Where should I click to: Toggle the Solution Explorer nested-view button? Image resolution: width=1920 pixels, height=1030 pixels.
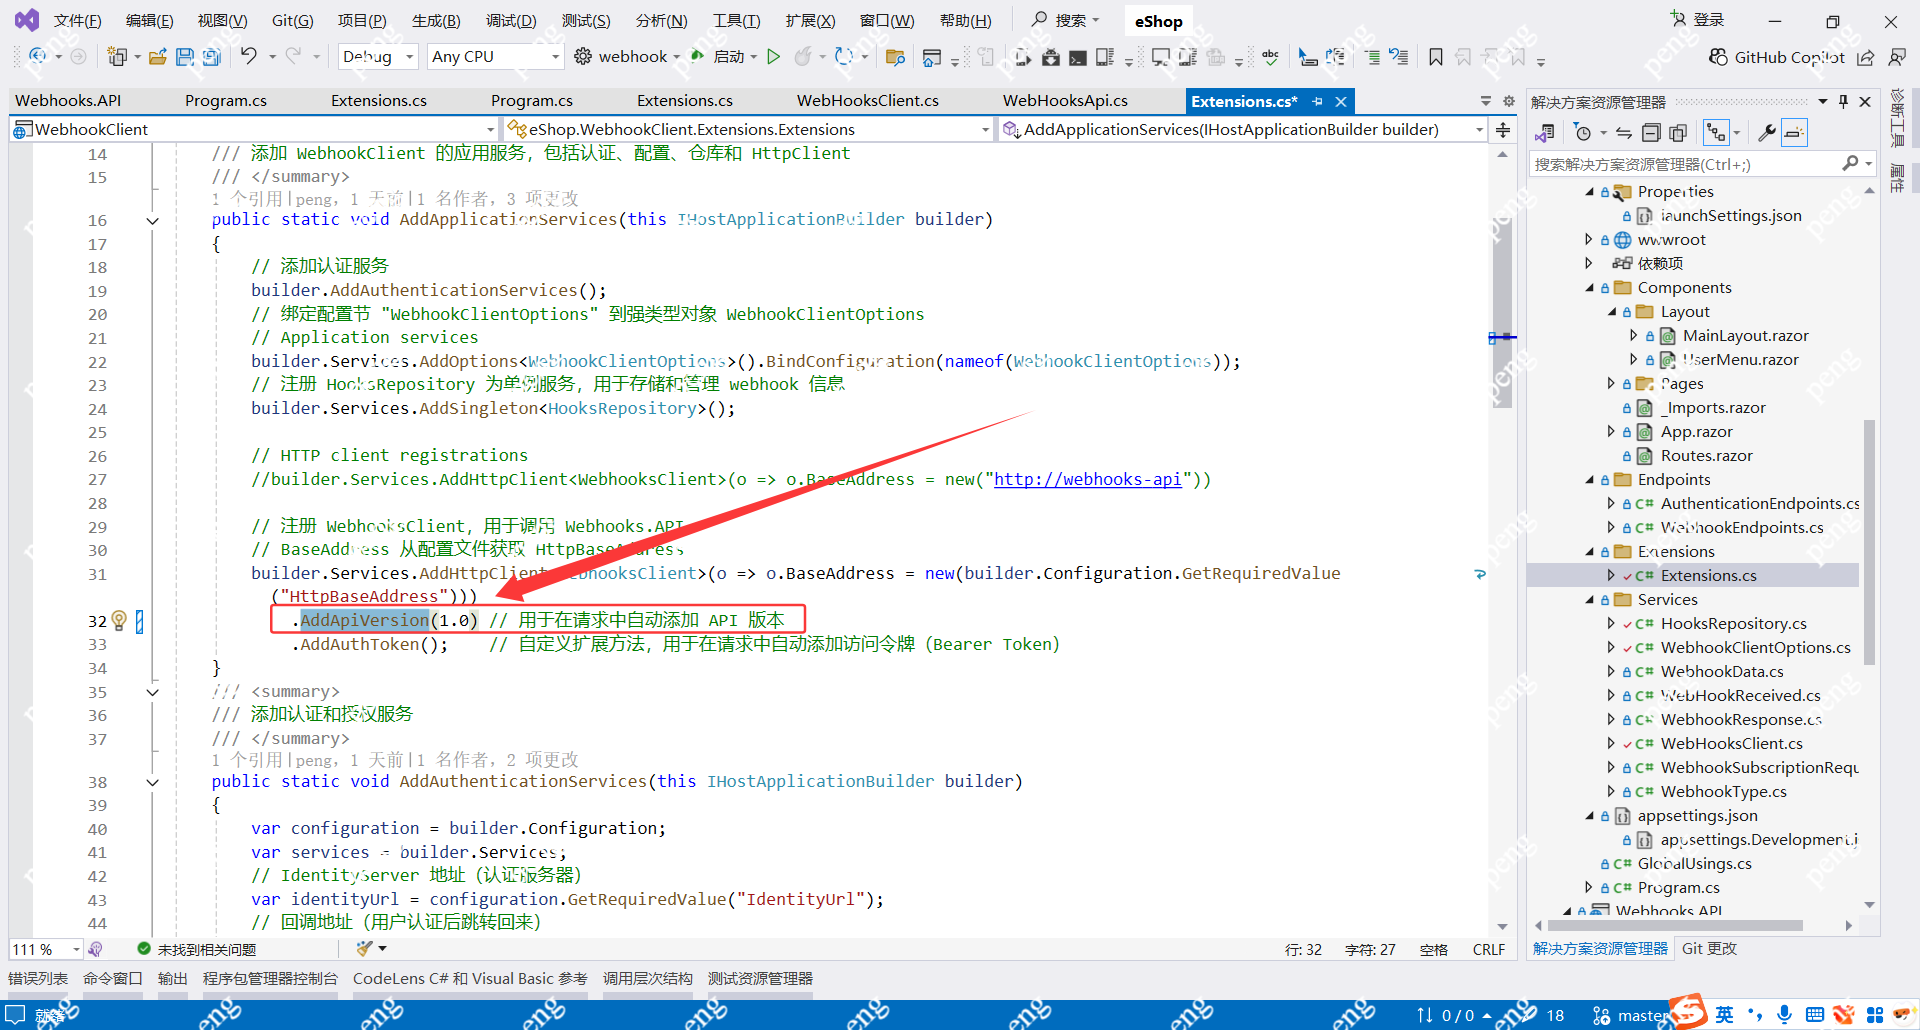(x=1716, y=133)
